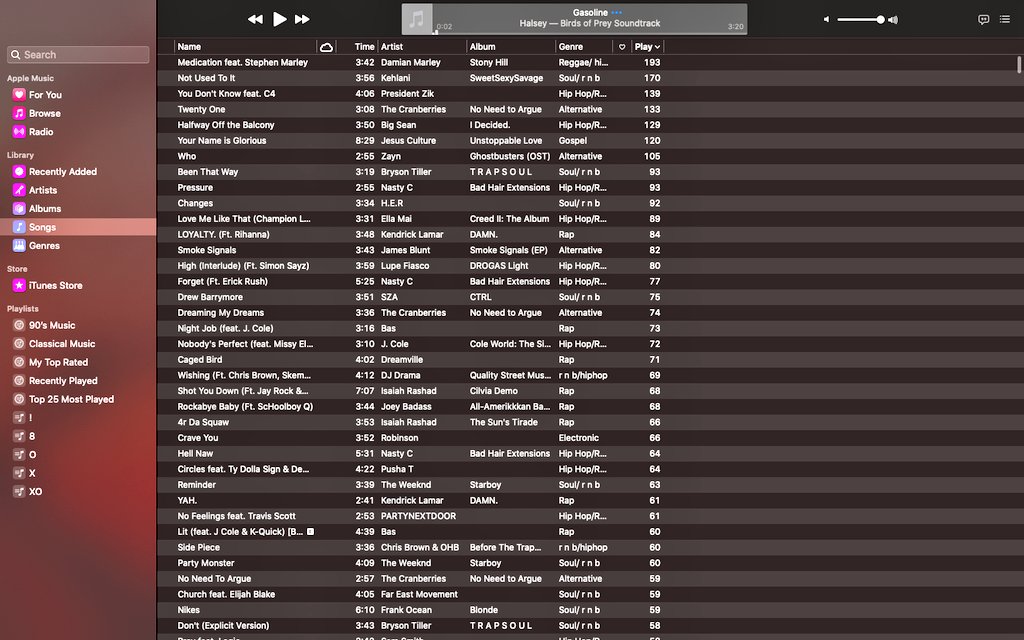Seek on the track progress bar
1024x640 pixels.
[x=590, y=33]
